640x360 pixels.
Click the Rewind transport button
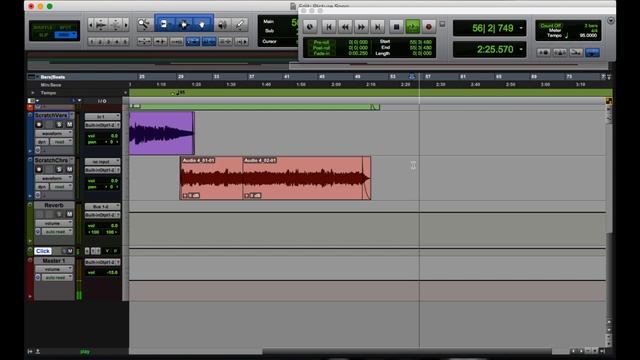point(345,27)
